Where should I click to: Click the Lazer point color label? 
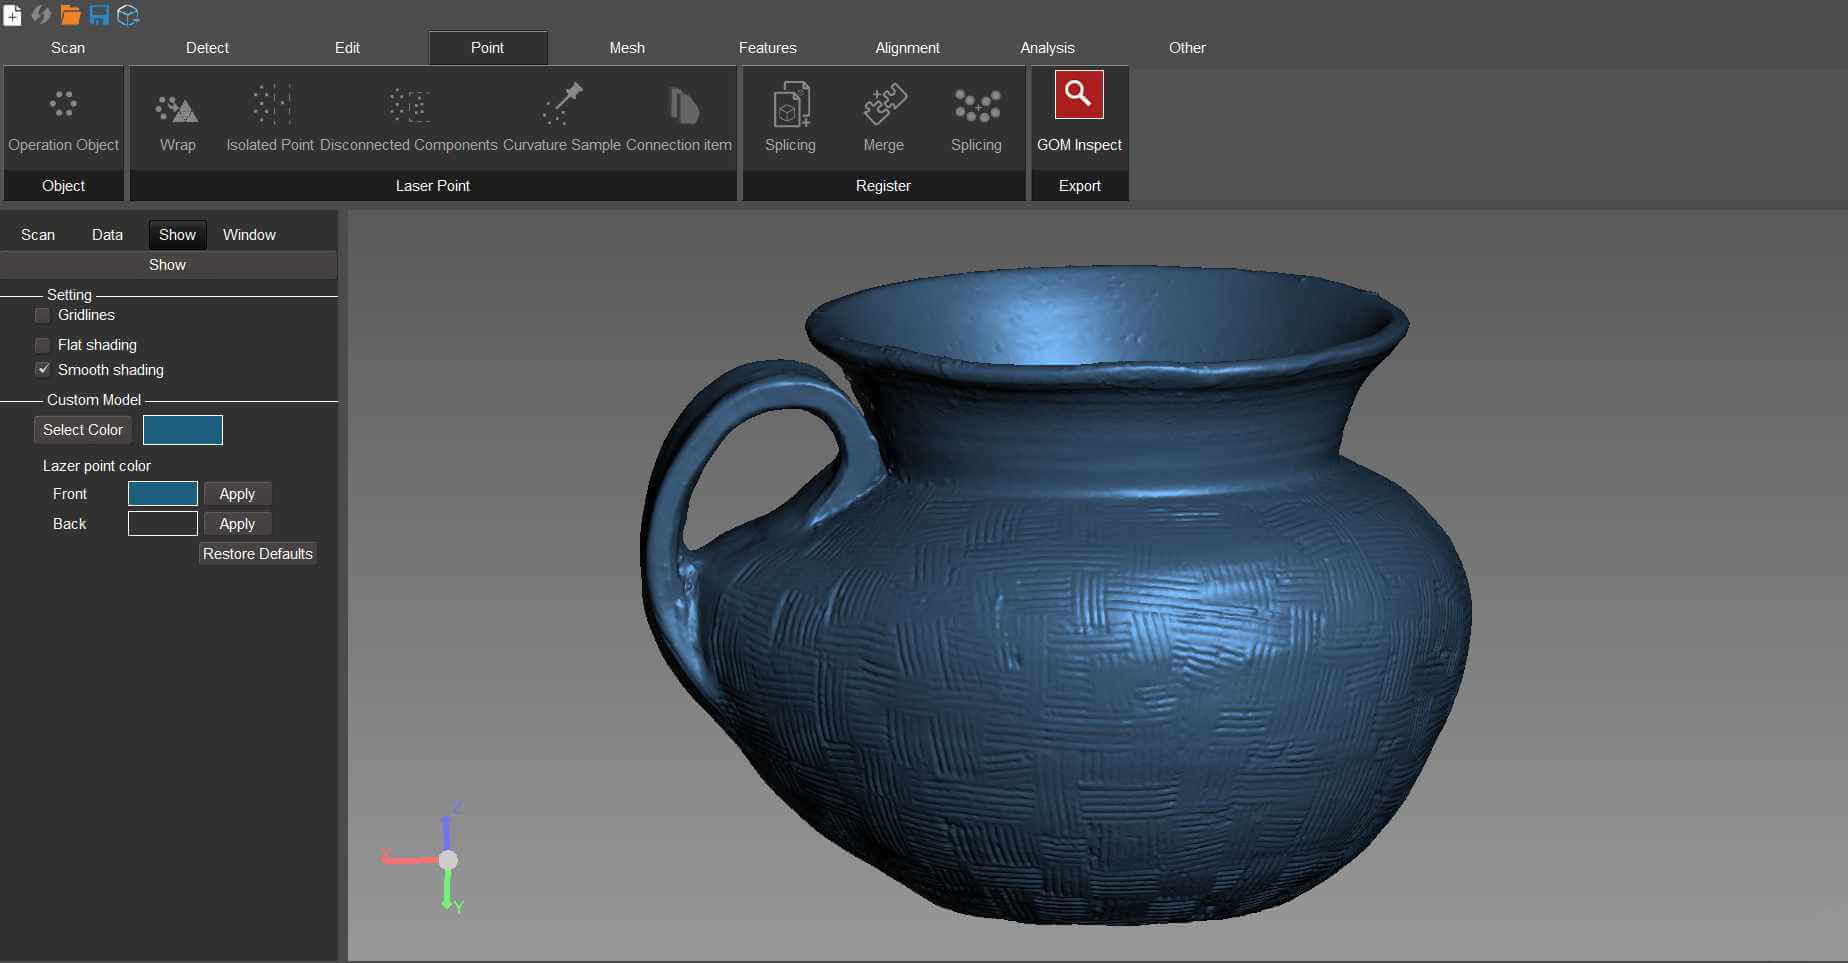click(97, 466)
